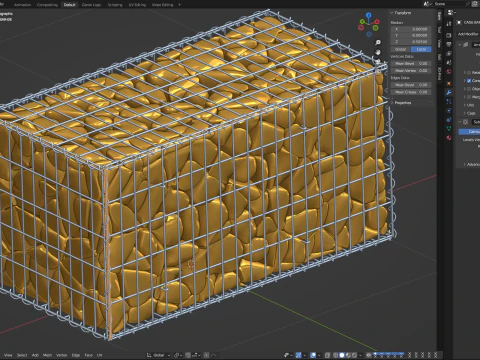Screen dimensions: 480x360
Task: Select the Catmull-Clark subdivision button
Action: pyautogui.click(x=469, y=132)
